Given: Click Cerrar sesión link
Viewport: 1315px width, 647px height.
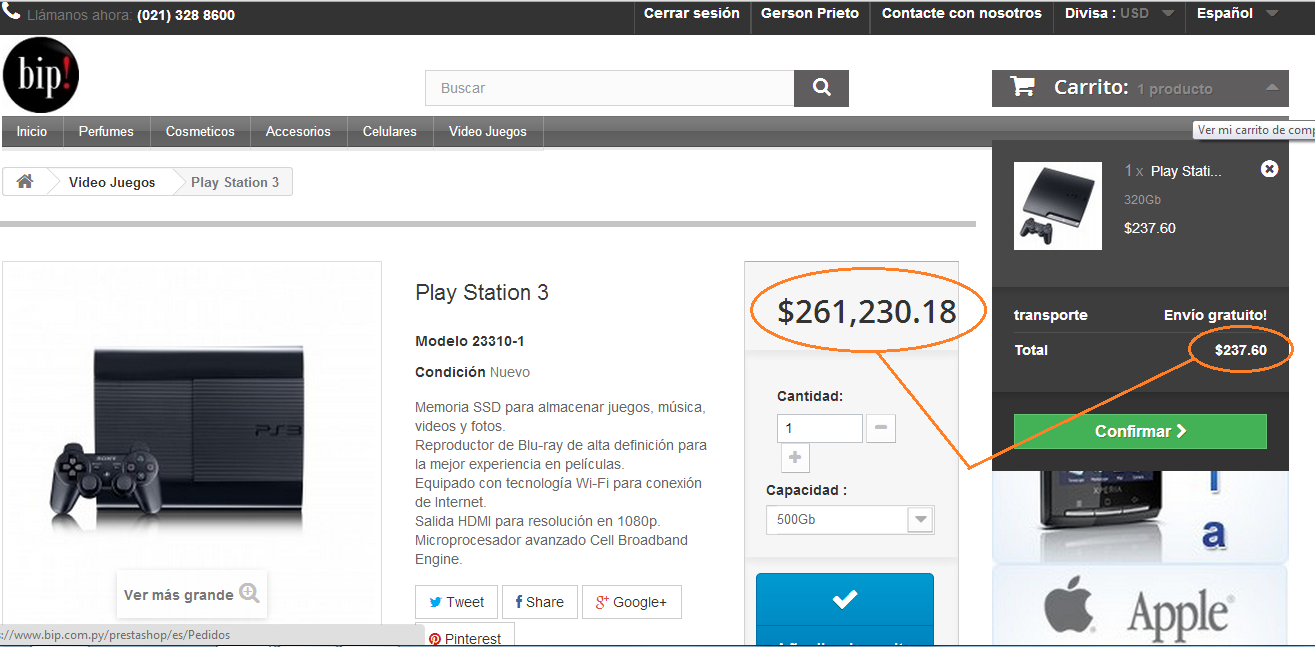Looking at the screenshot, I should pos(692,14).
